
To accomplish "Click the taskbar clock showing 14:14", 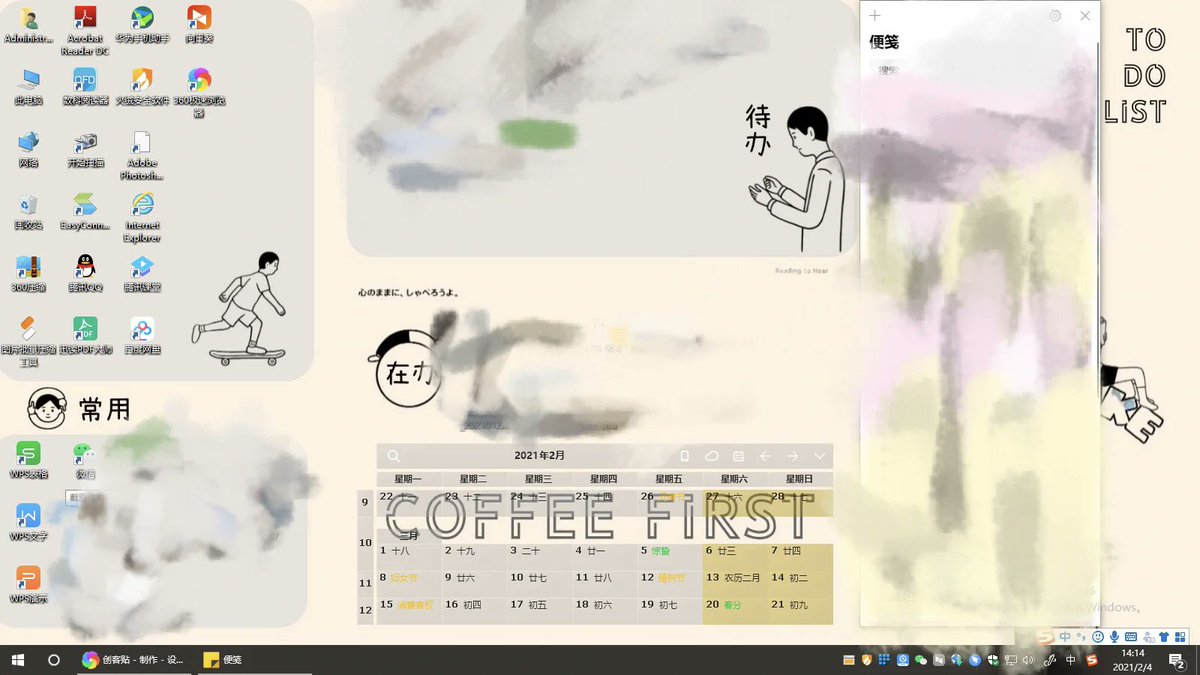I will click(x=1133, y=660).
